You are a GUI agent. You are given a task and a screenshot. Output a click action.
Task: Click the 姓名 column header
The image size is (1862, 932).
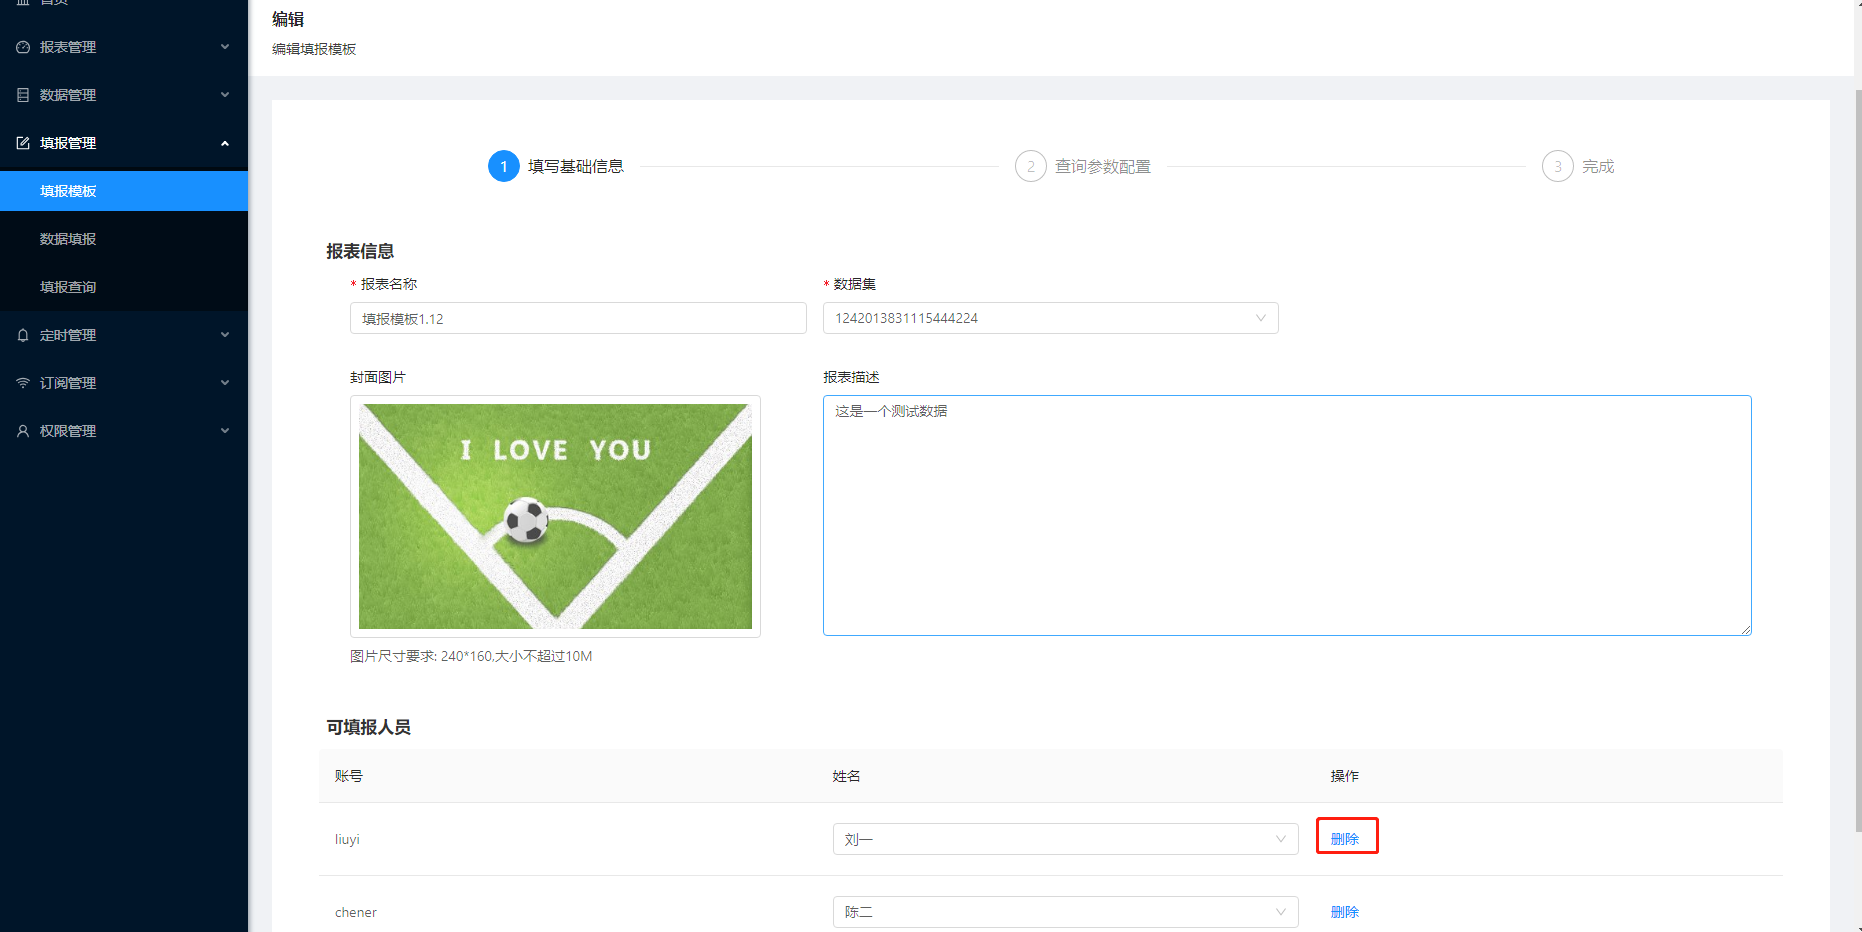coord(846,776)
